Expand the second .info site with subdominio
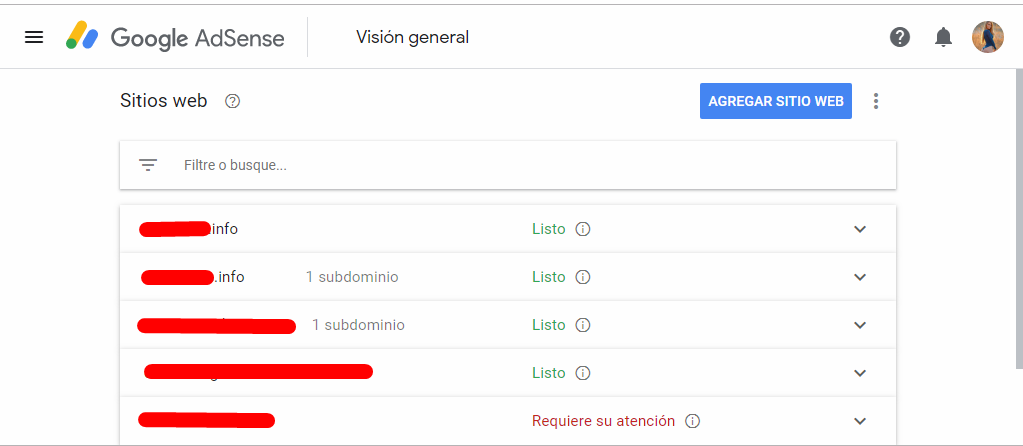Viewport: 1023px width, 446px height. pos(860,277)
